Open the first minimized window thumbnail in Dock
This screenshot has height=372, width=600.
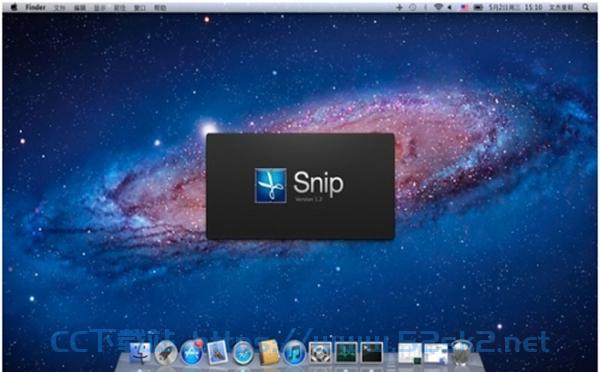[x=410, y=353]
